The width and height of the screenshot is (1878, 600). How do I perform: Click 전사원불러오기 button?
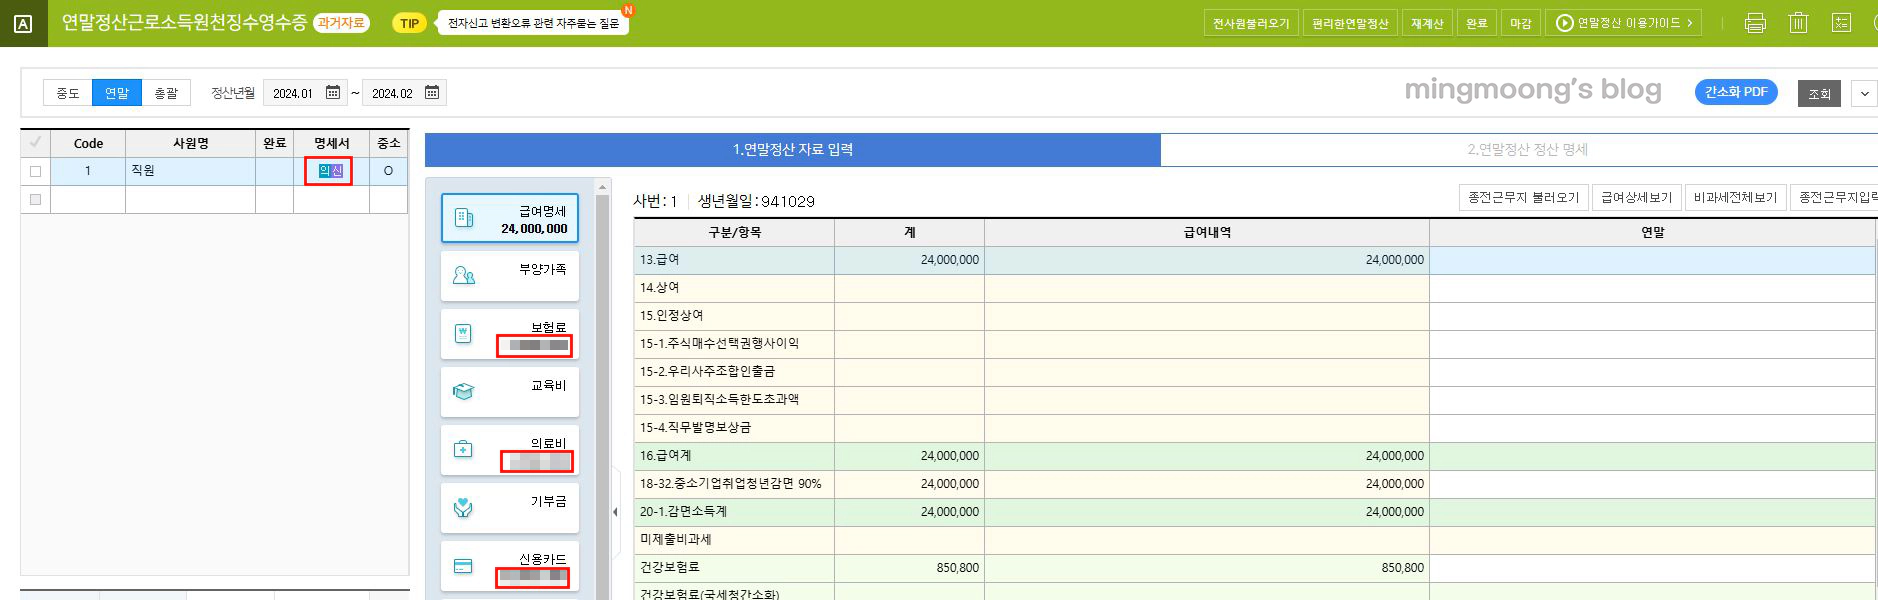[1251, 23]
